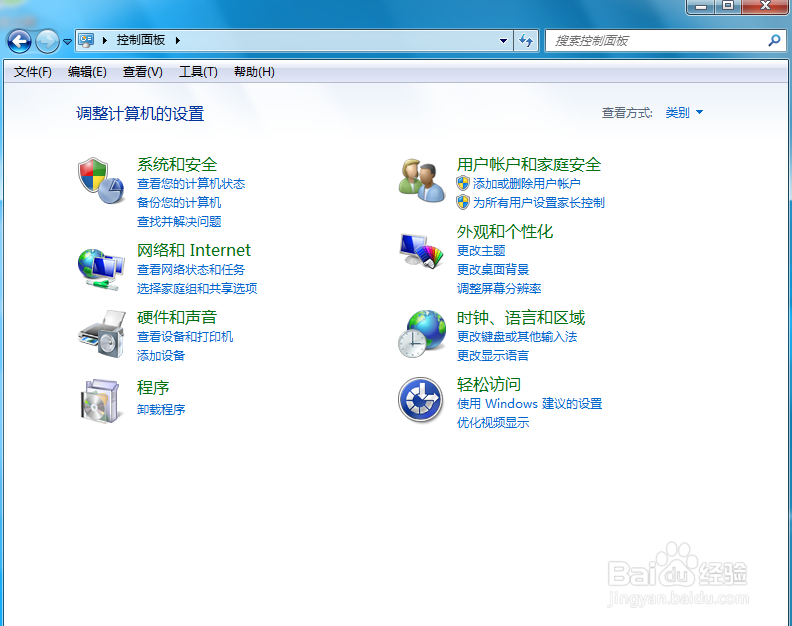
Task: Click 查找并解决问题 link
Action: (179, 221)
